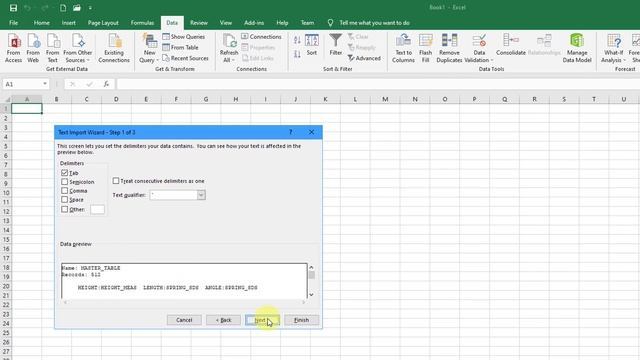Open Consolidate tool

click(511, 44)
